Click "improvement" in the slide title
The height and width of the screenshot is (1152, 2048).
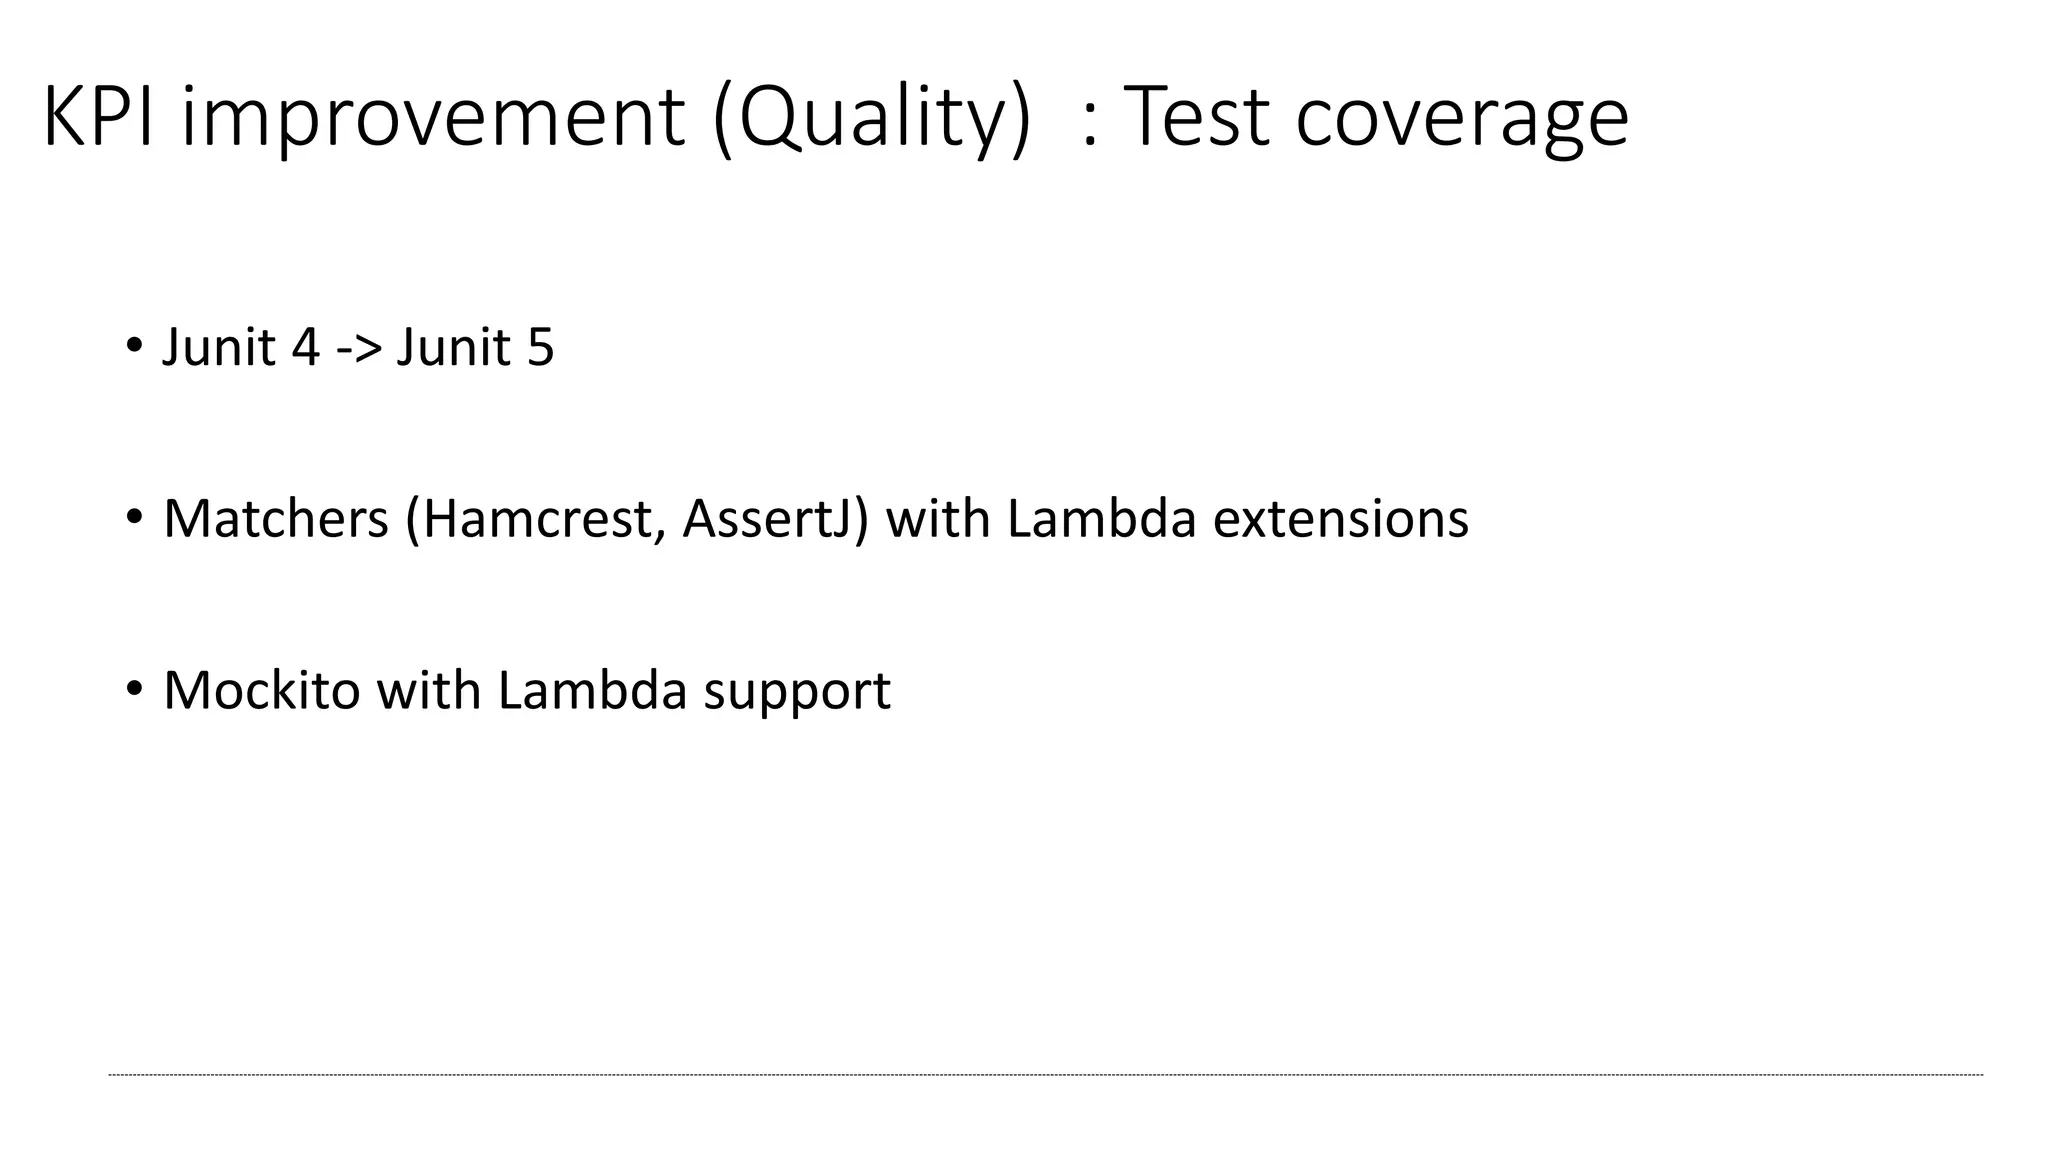point(433,117)
